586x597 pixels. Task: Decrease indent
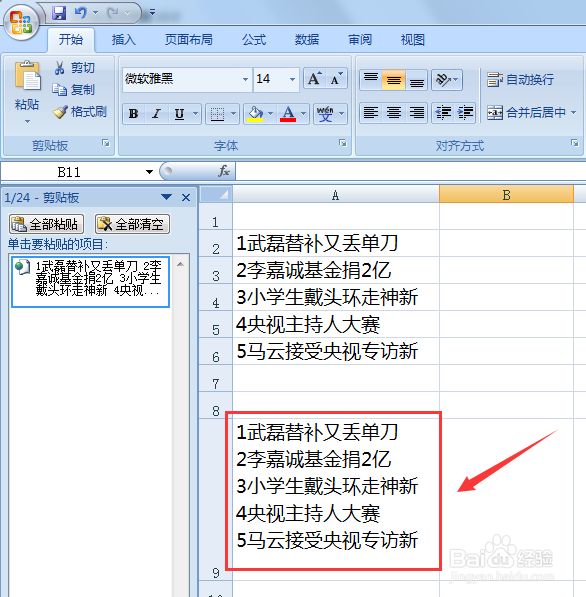click(443, 113)
